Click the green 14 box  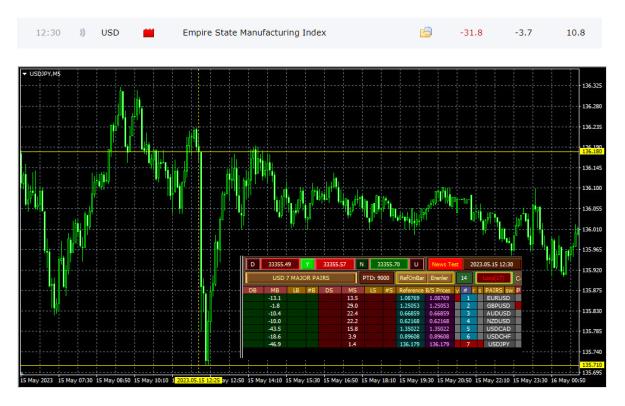pyautogui.click(x=464, y=278)
